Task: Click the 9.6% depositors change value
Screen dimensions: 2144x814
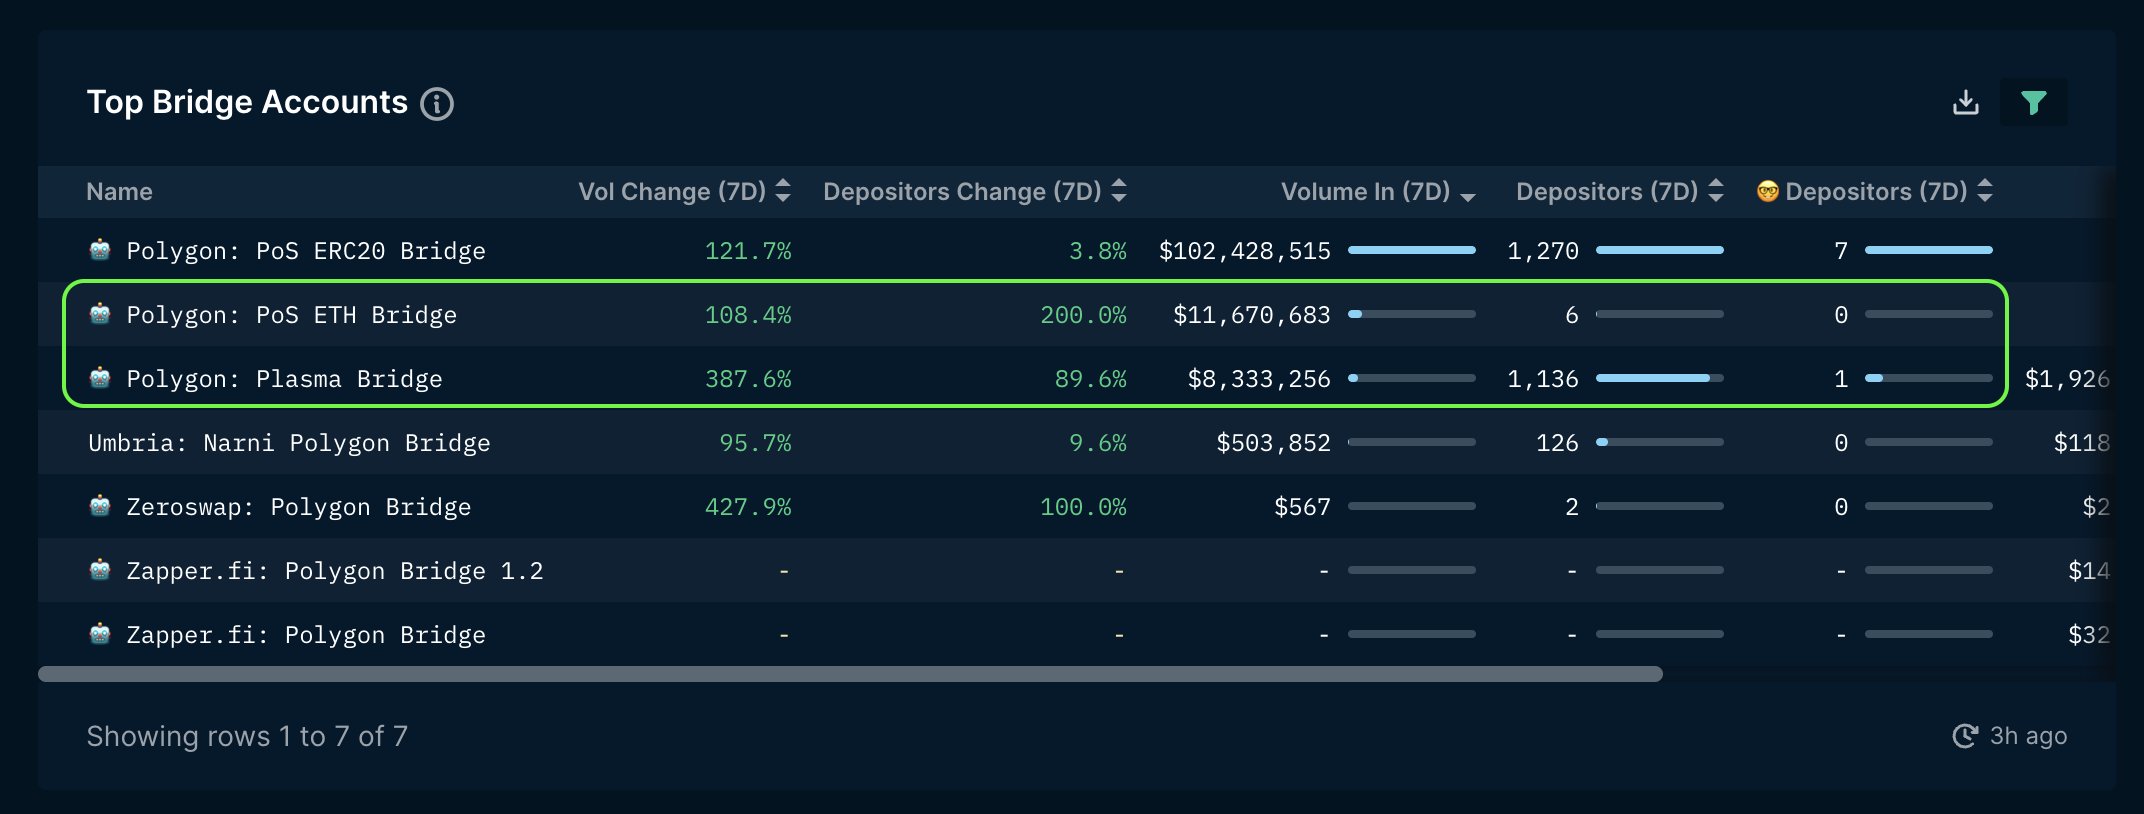Action: pos(1097,443)
